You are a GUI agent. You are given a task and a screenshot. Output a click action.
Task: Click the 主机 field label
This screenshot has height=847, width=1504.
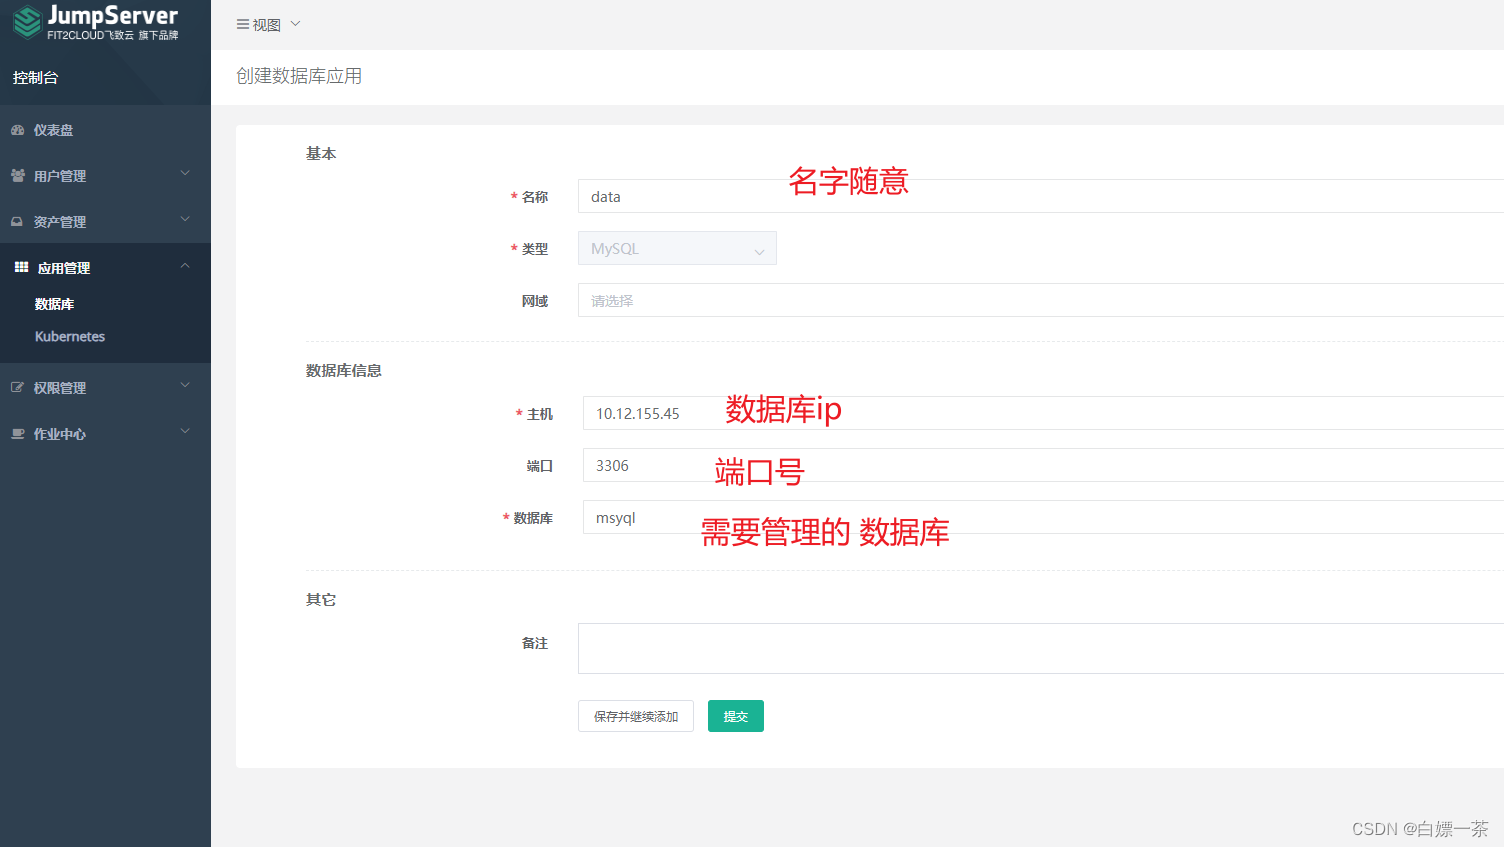click(x=540, y=414)
